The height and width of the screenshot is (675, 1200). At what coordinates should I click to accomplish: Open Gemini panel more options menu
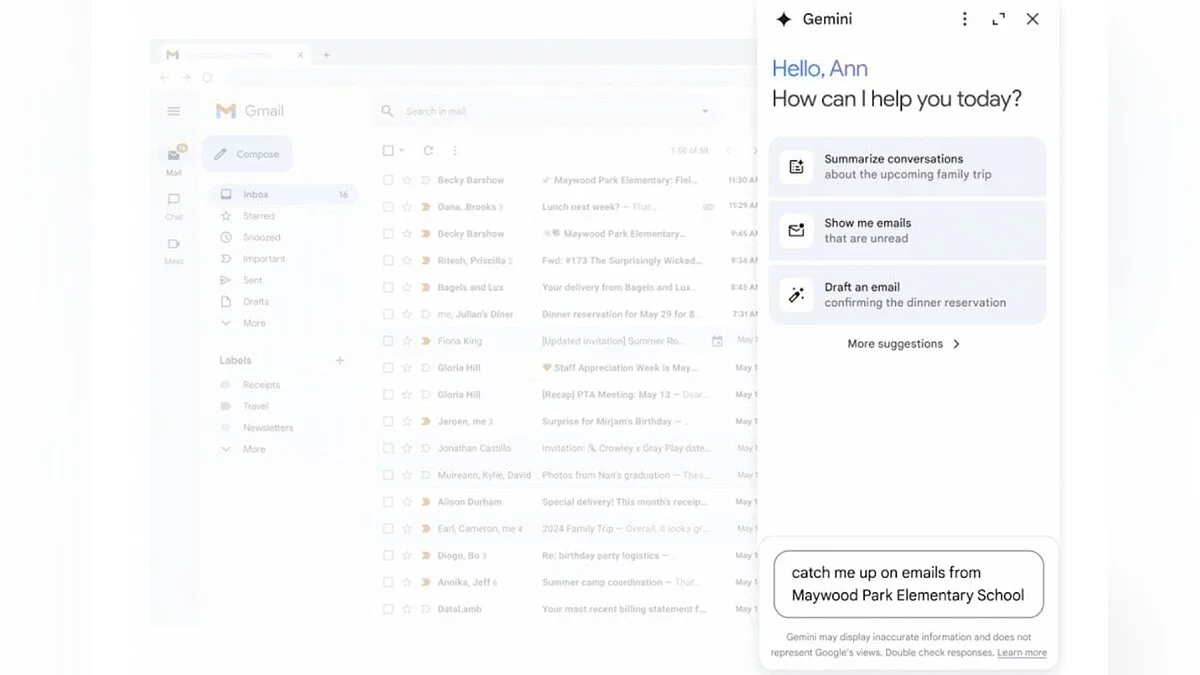(964, 19)
